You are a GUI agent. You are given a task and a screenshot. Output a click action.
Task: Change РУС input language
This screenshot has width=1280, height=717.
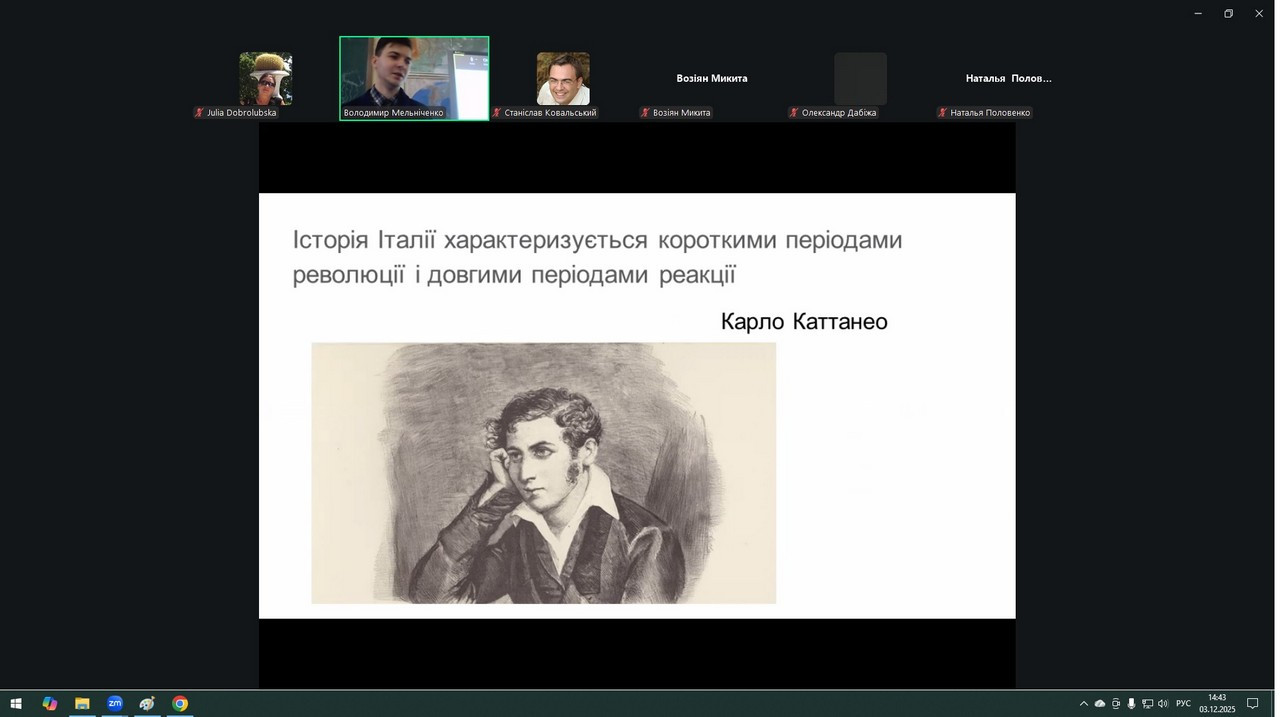(1183, 704)
